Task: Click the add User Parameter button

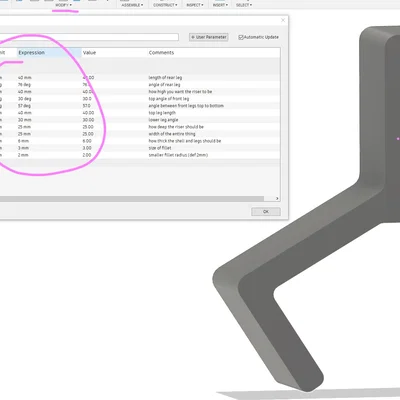Action: tap(209, 37)
